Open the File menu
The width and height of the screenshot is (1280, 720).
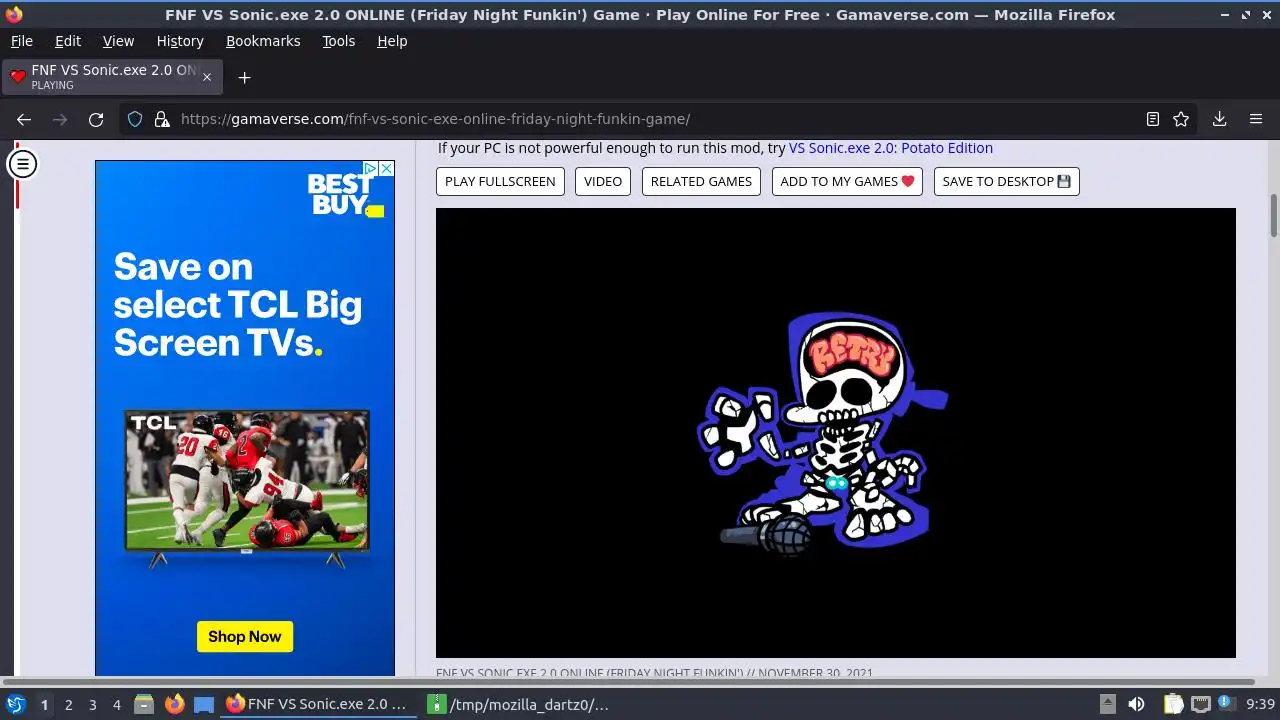(x=21, y=41)
